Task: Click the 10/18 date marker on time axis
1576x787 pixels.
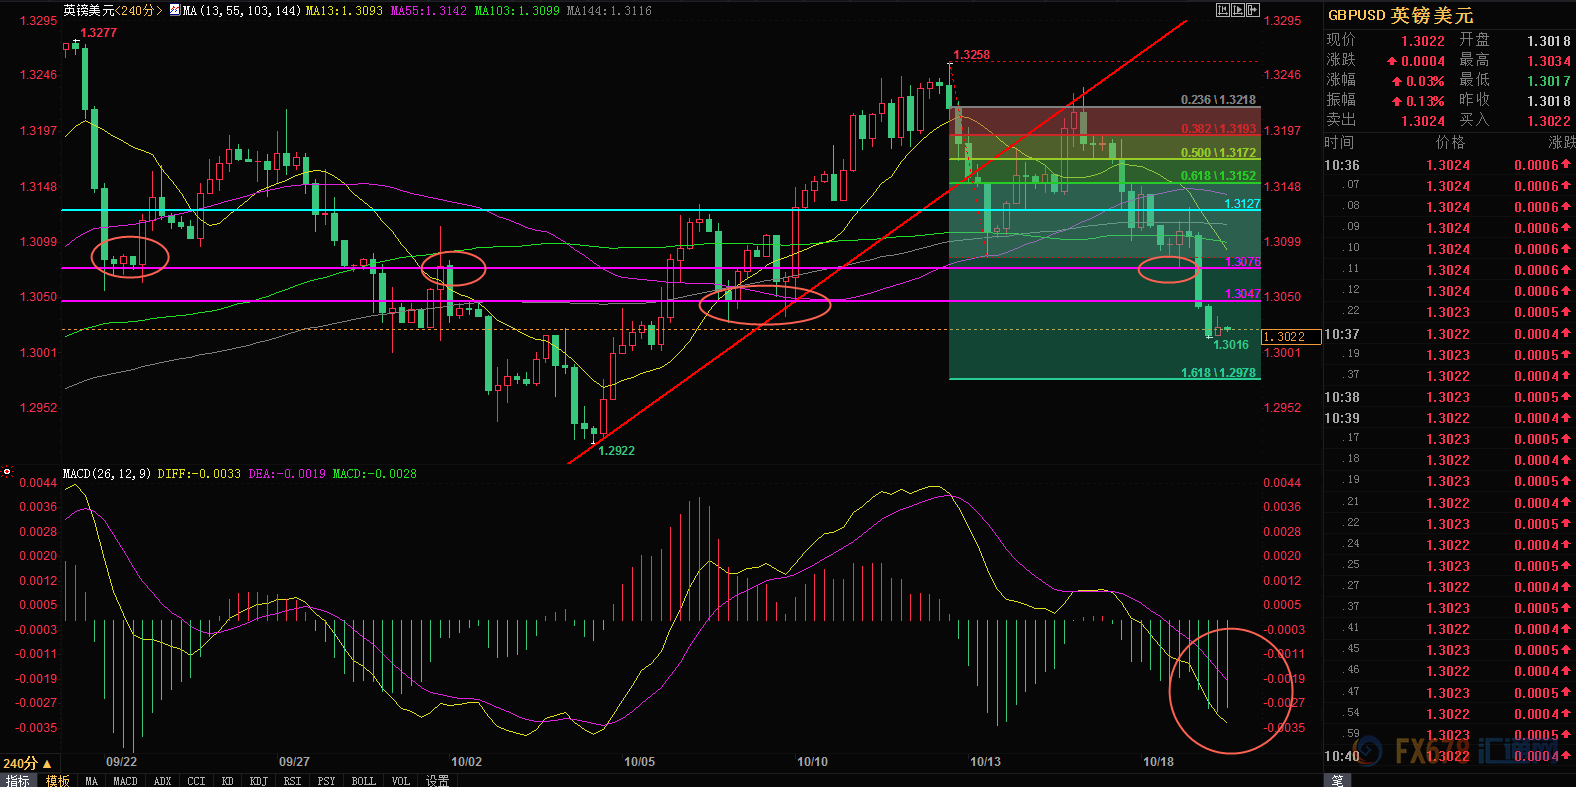Action: tap(1158, 762)
